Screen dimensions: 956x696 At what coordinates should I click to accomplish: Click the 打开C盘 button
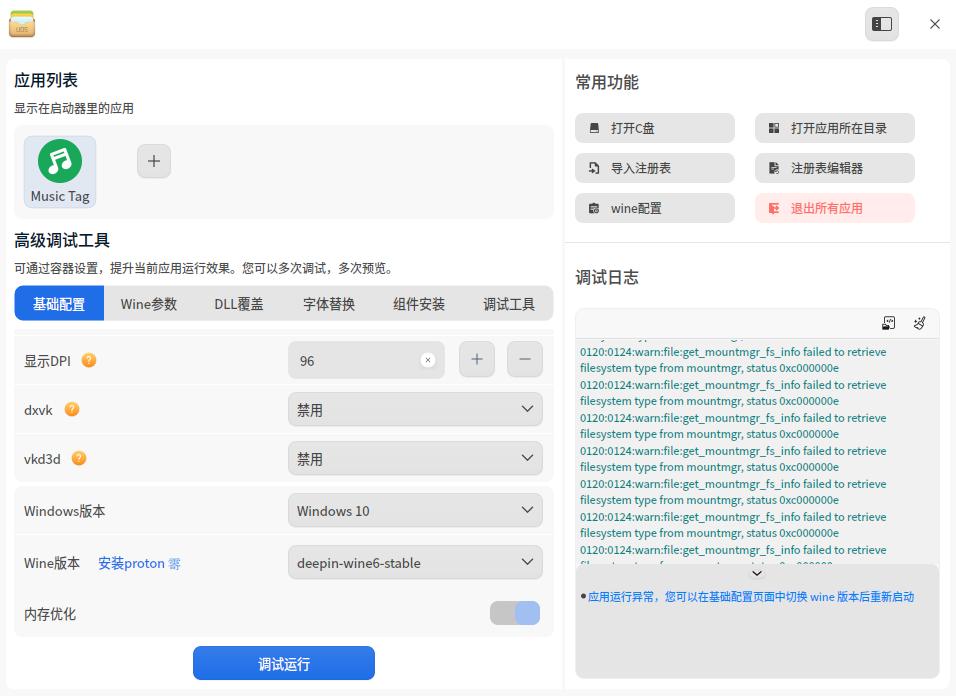point(655,128)
